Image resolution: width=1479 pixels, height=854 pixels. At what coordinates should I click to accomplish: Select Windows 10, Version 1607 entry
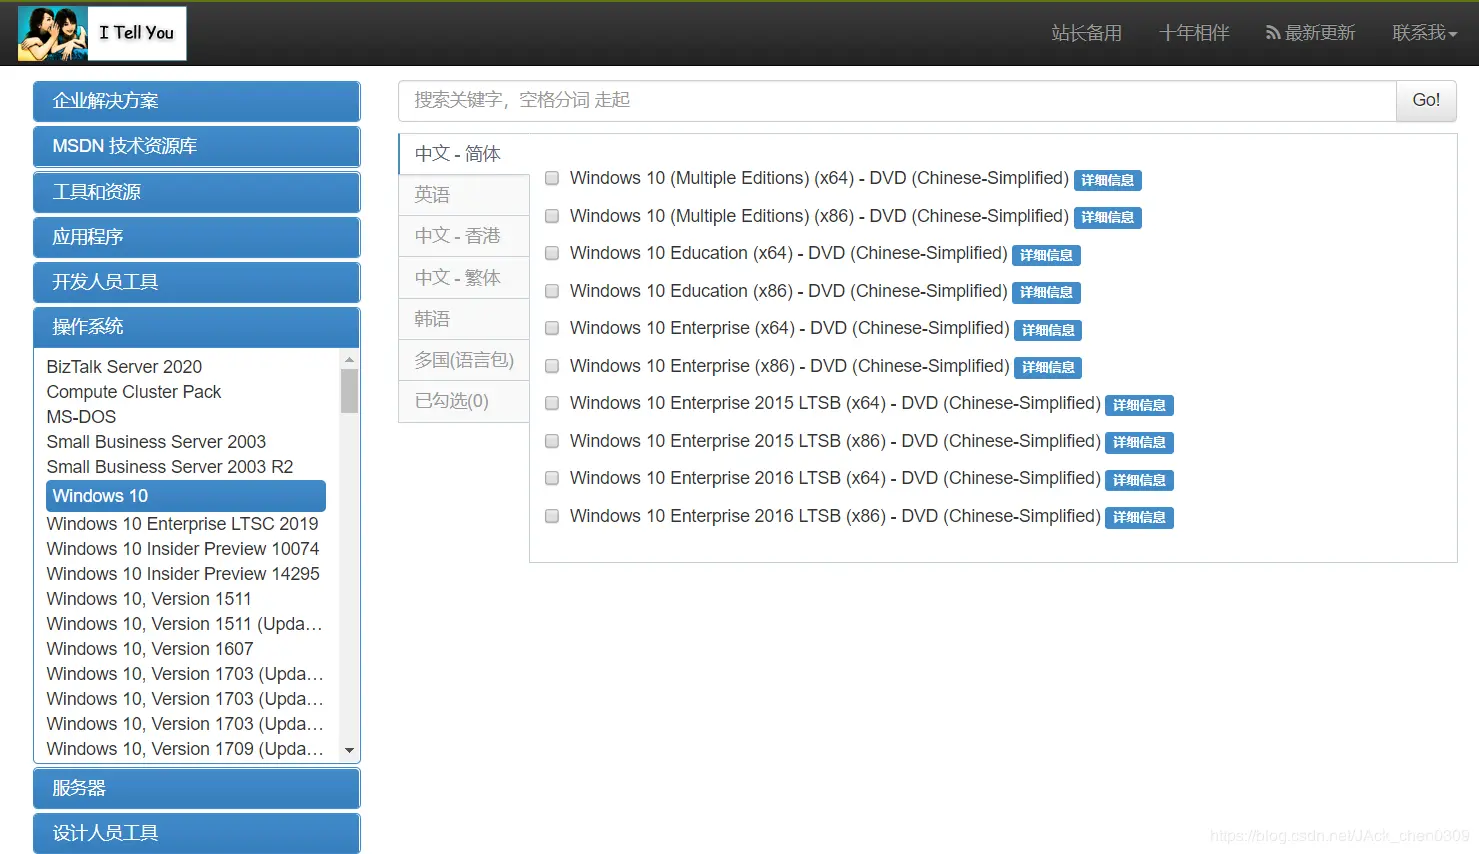coord(150,649)
